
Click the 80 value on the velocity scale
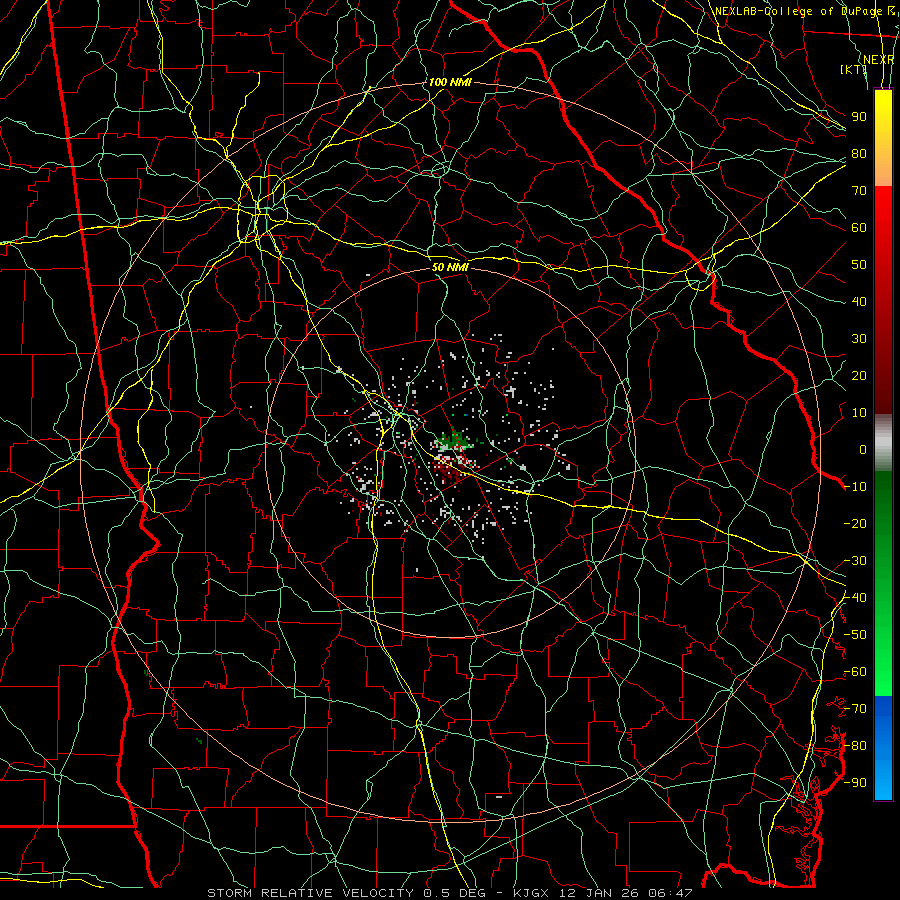click(x=859, y=154)
